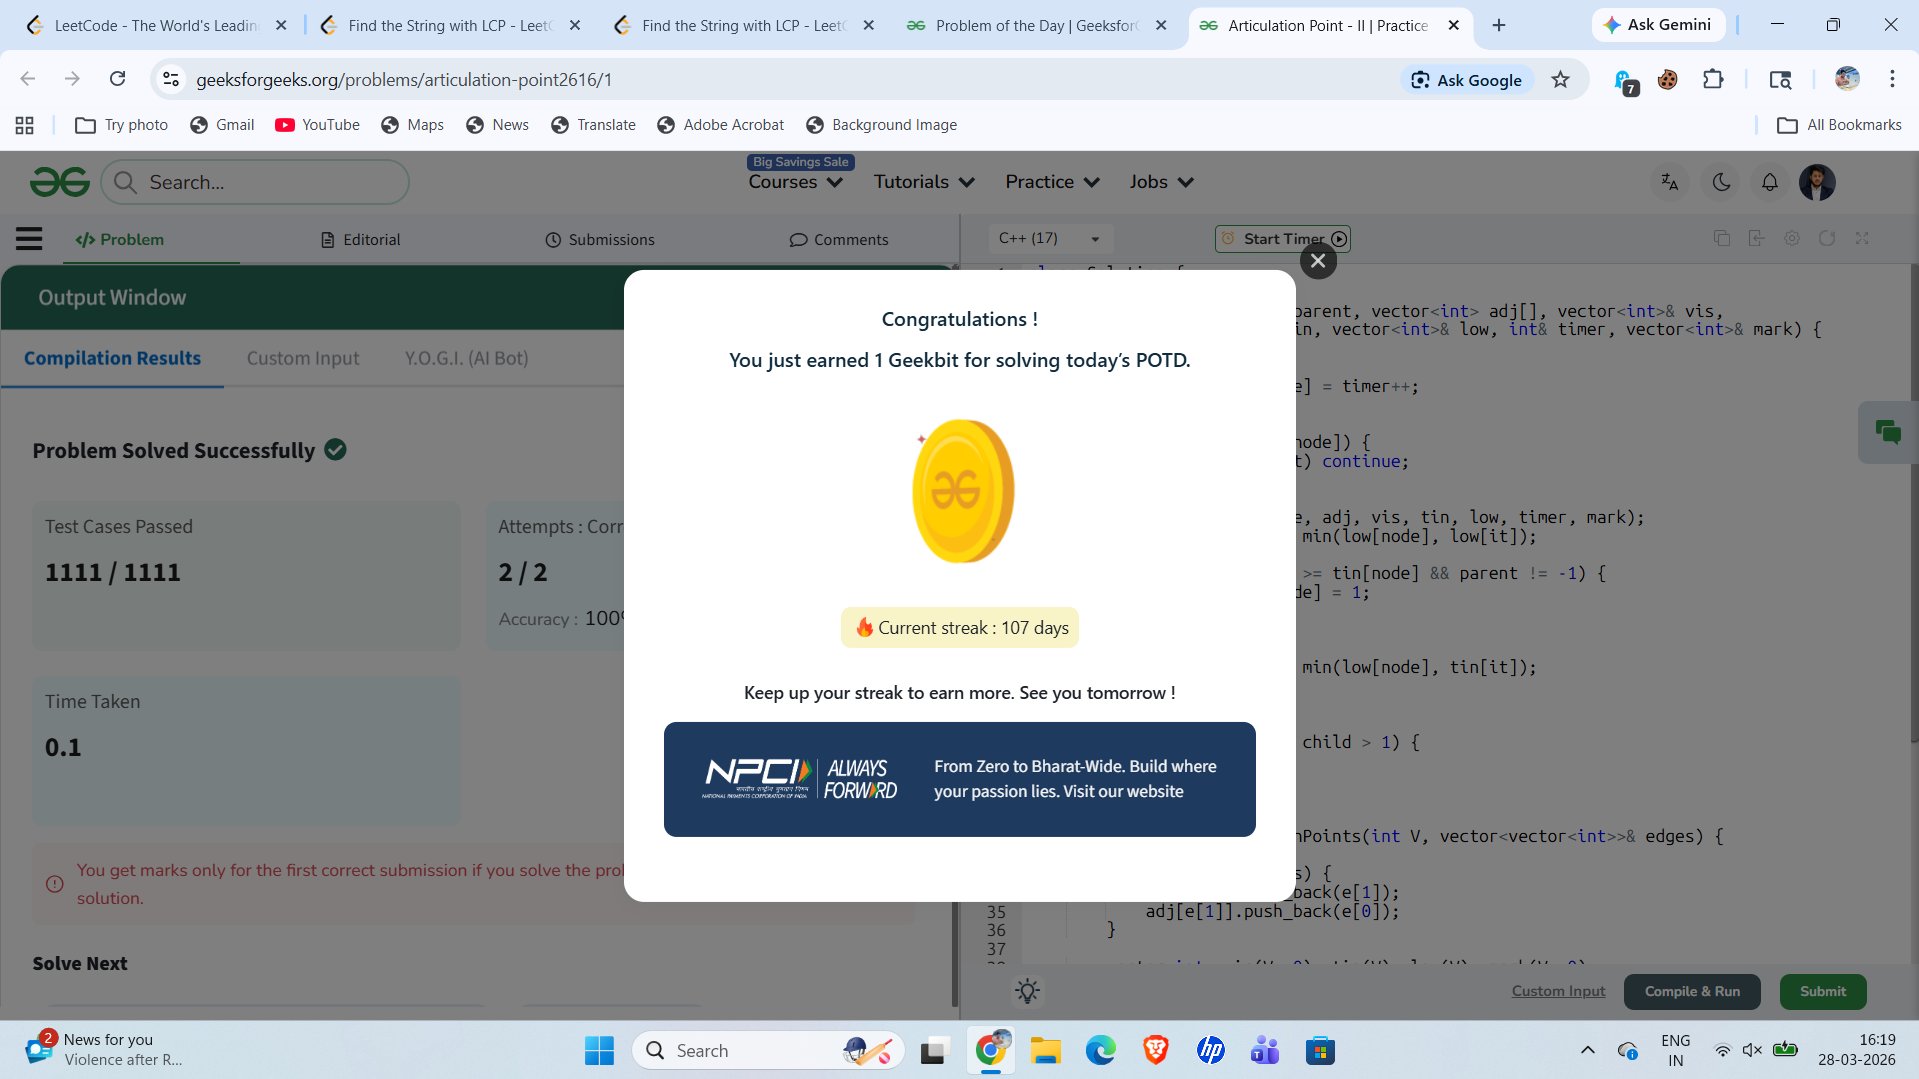Focus the GeeksforGeeks search box
Image resolution: width=1919 pixels, height=1079 pixels.
pyautogui.click(x=256, y=182)
